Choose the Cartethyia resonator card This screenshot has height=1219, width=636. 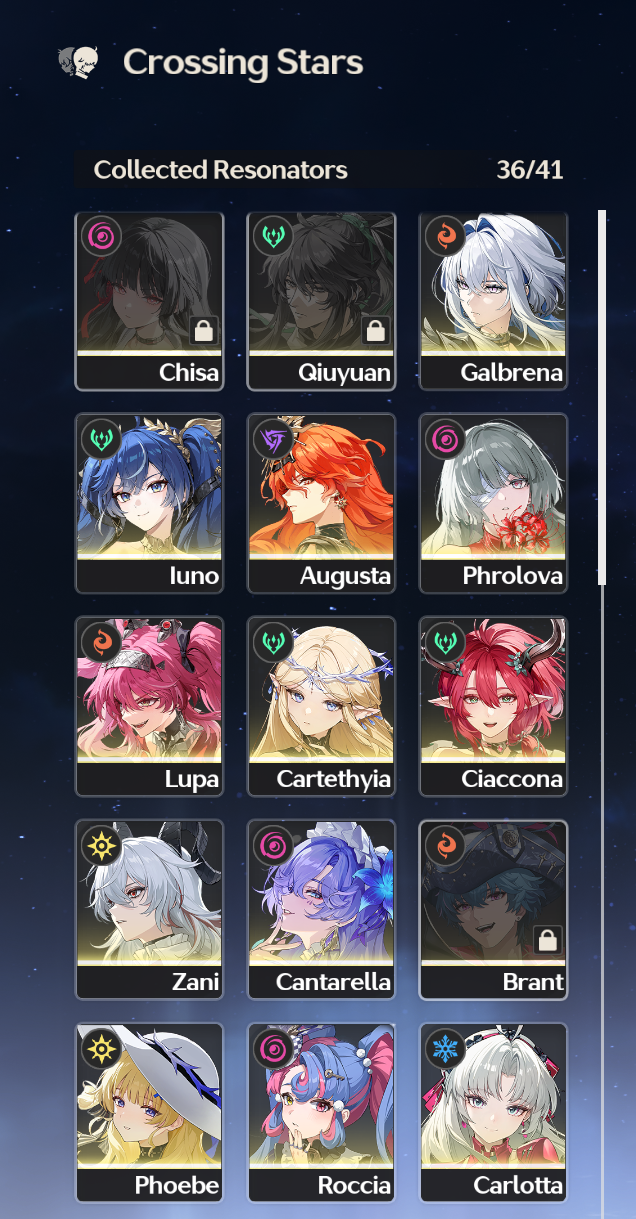pyautogui.click(x=321, y=706)
